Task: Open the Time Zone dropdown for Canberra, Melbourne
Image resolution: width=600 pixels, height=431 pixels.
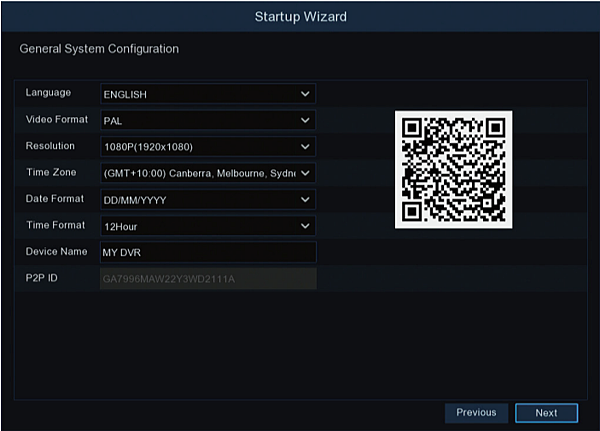Action: click(x=208, y=173)
